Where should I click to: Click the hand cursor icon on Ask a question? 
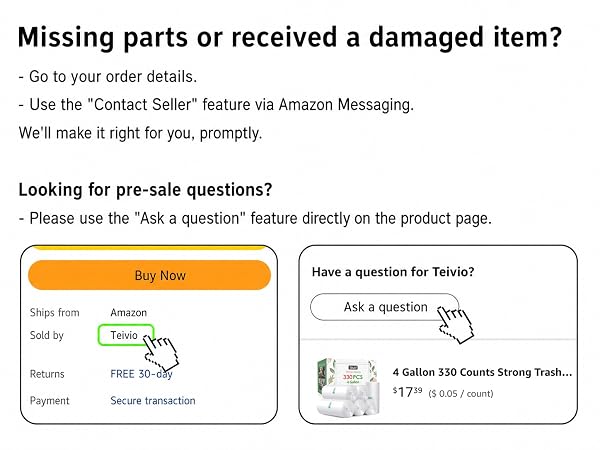click(x=455, y=324)
